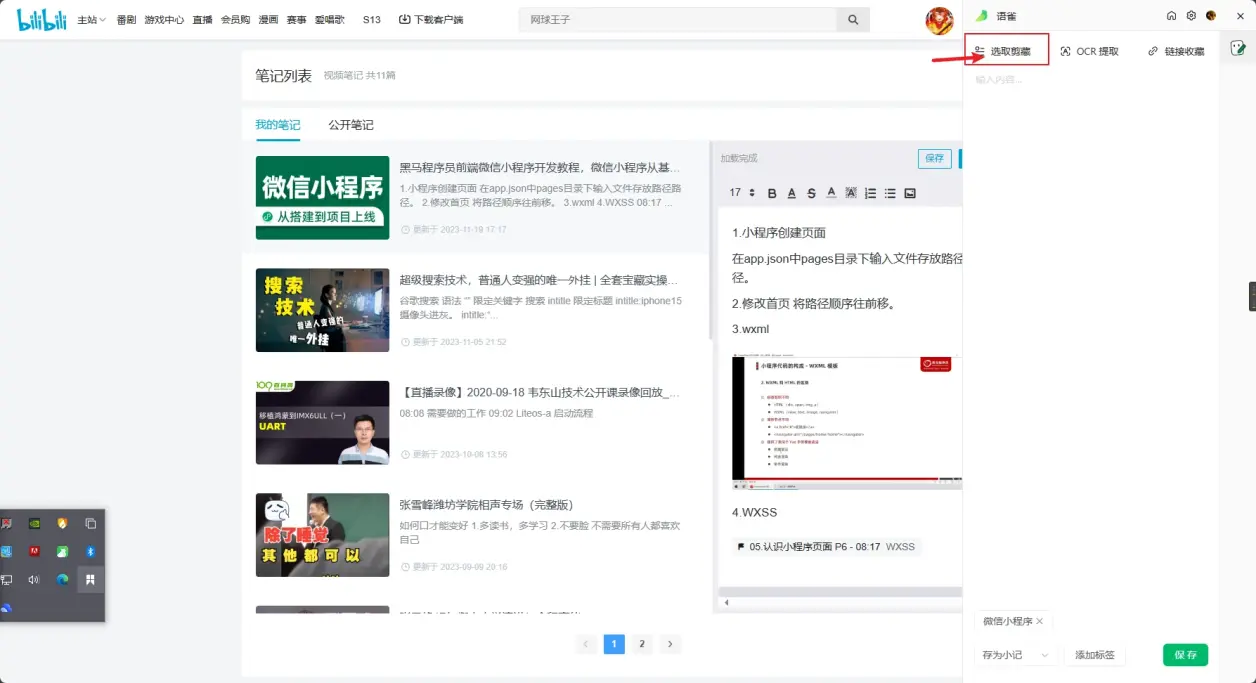Open Bluetooth icon in system tray
The width and height of the screenshot is (1256, 683).
[x=90, y=551]
